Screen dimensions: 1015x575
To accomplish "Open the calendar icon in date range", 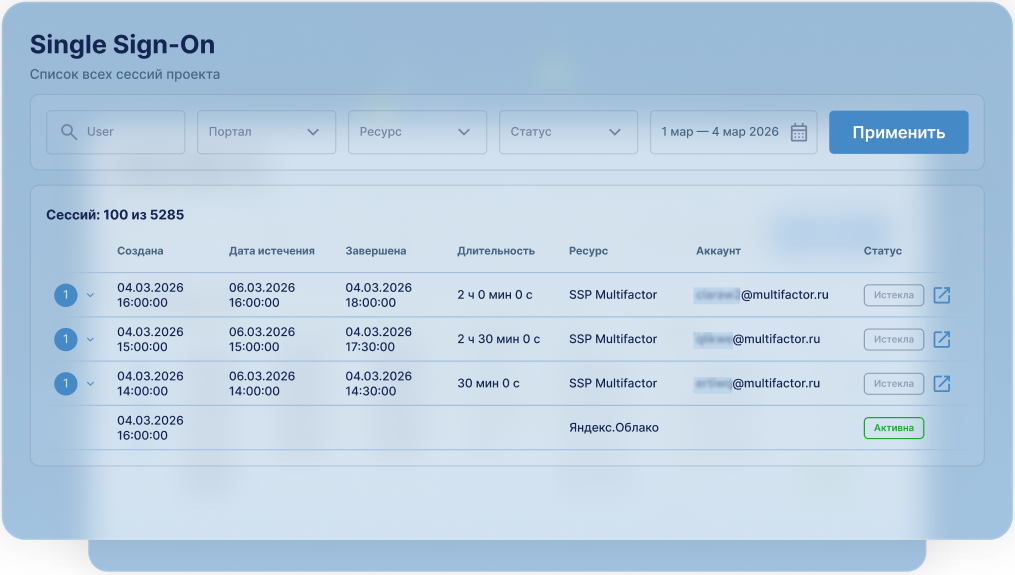I will [x=798, y=132].
